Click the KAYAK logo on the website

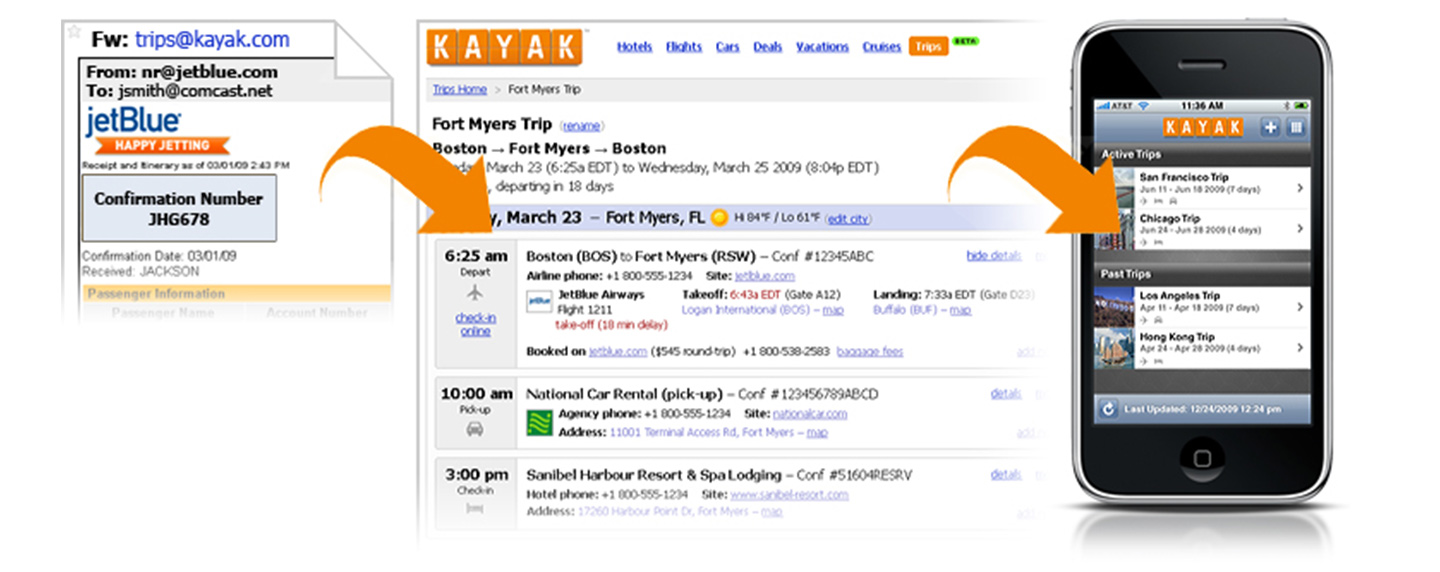(x=504, y=47)
